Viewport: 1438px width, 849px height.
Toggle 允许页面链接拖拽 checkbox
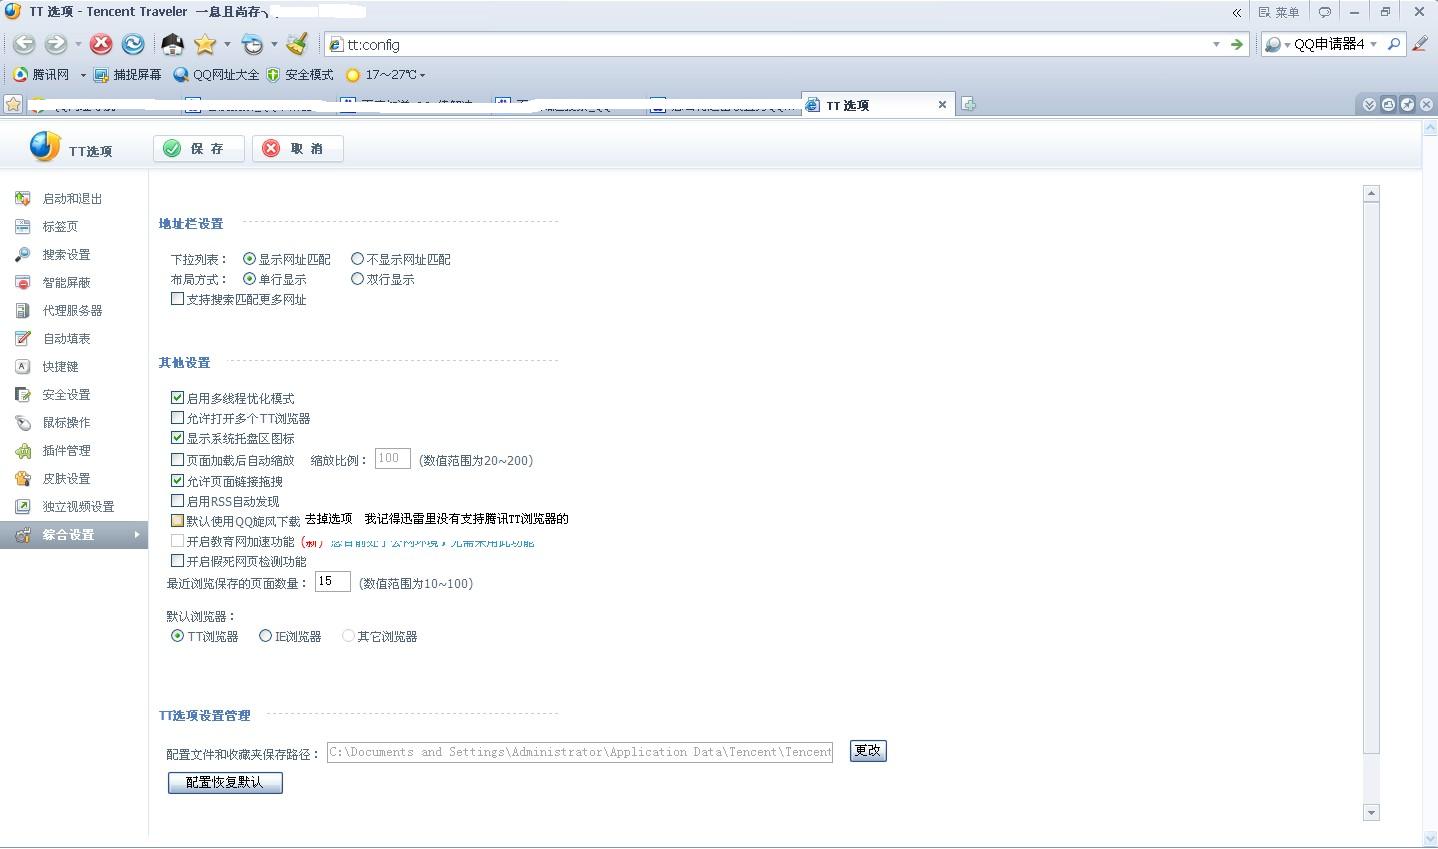click(x=177, y=481)
